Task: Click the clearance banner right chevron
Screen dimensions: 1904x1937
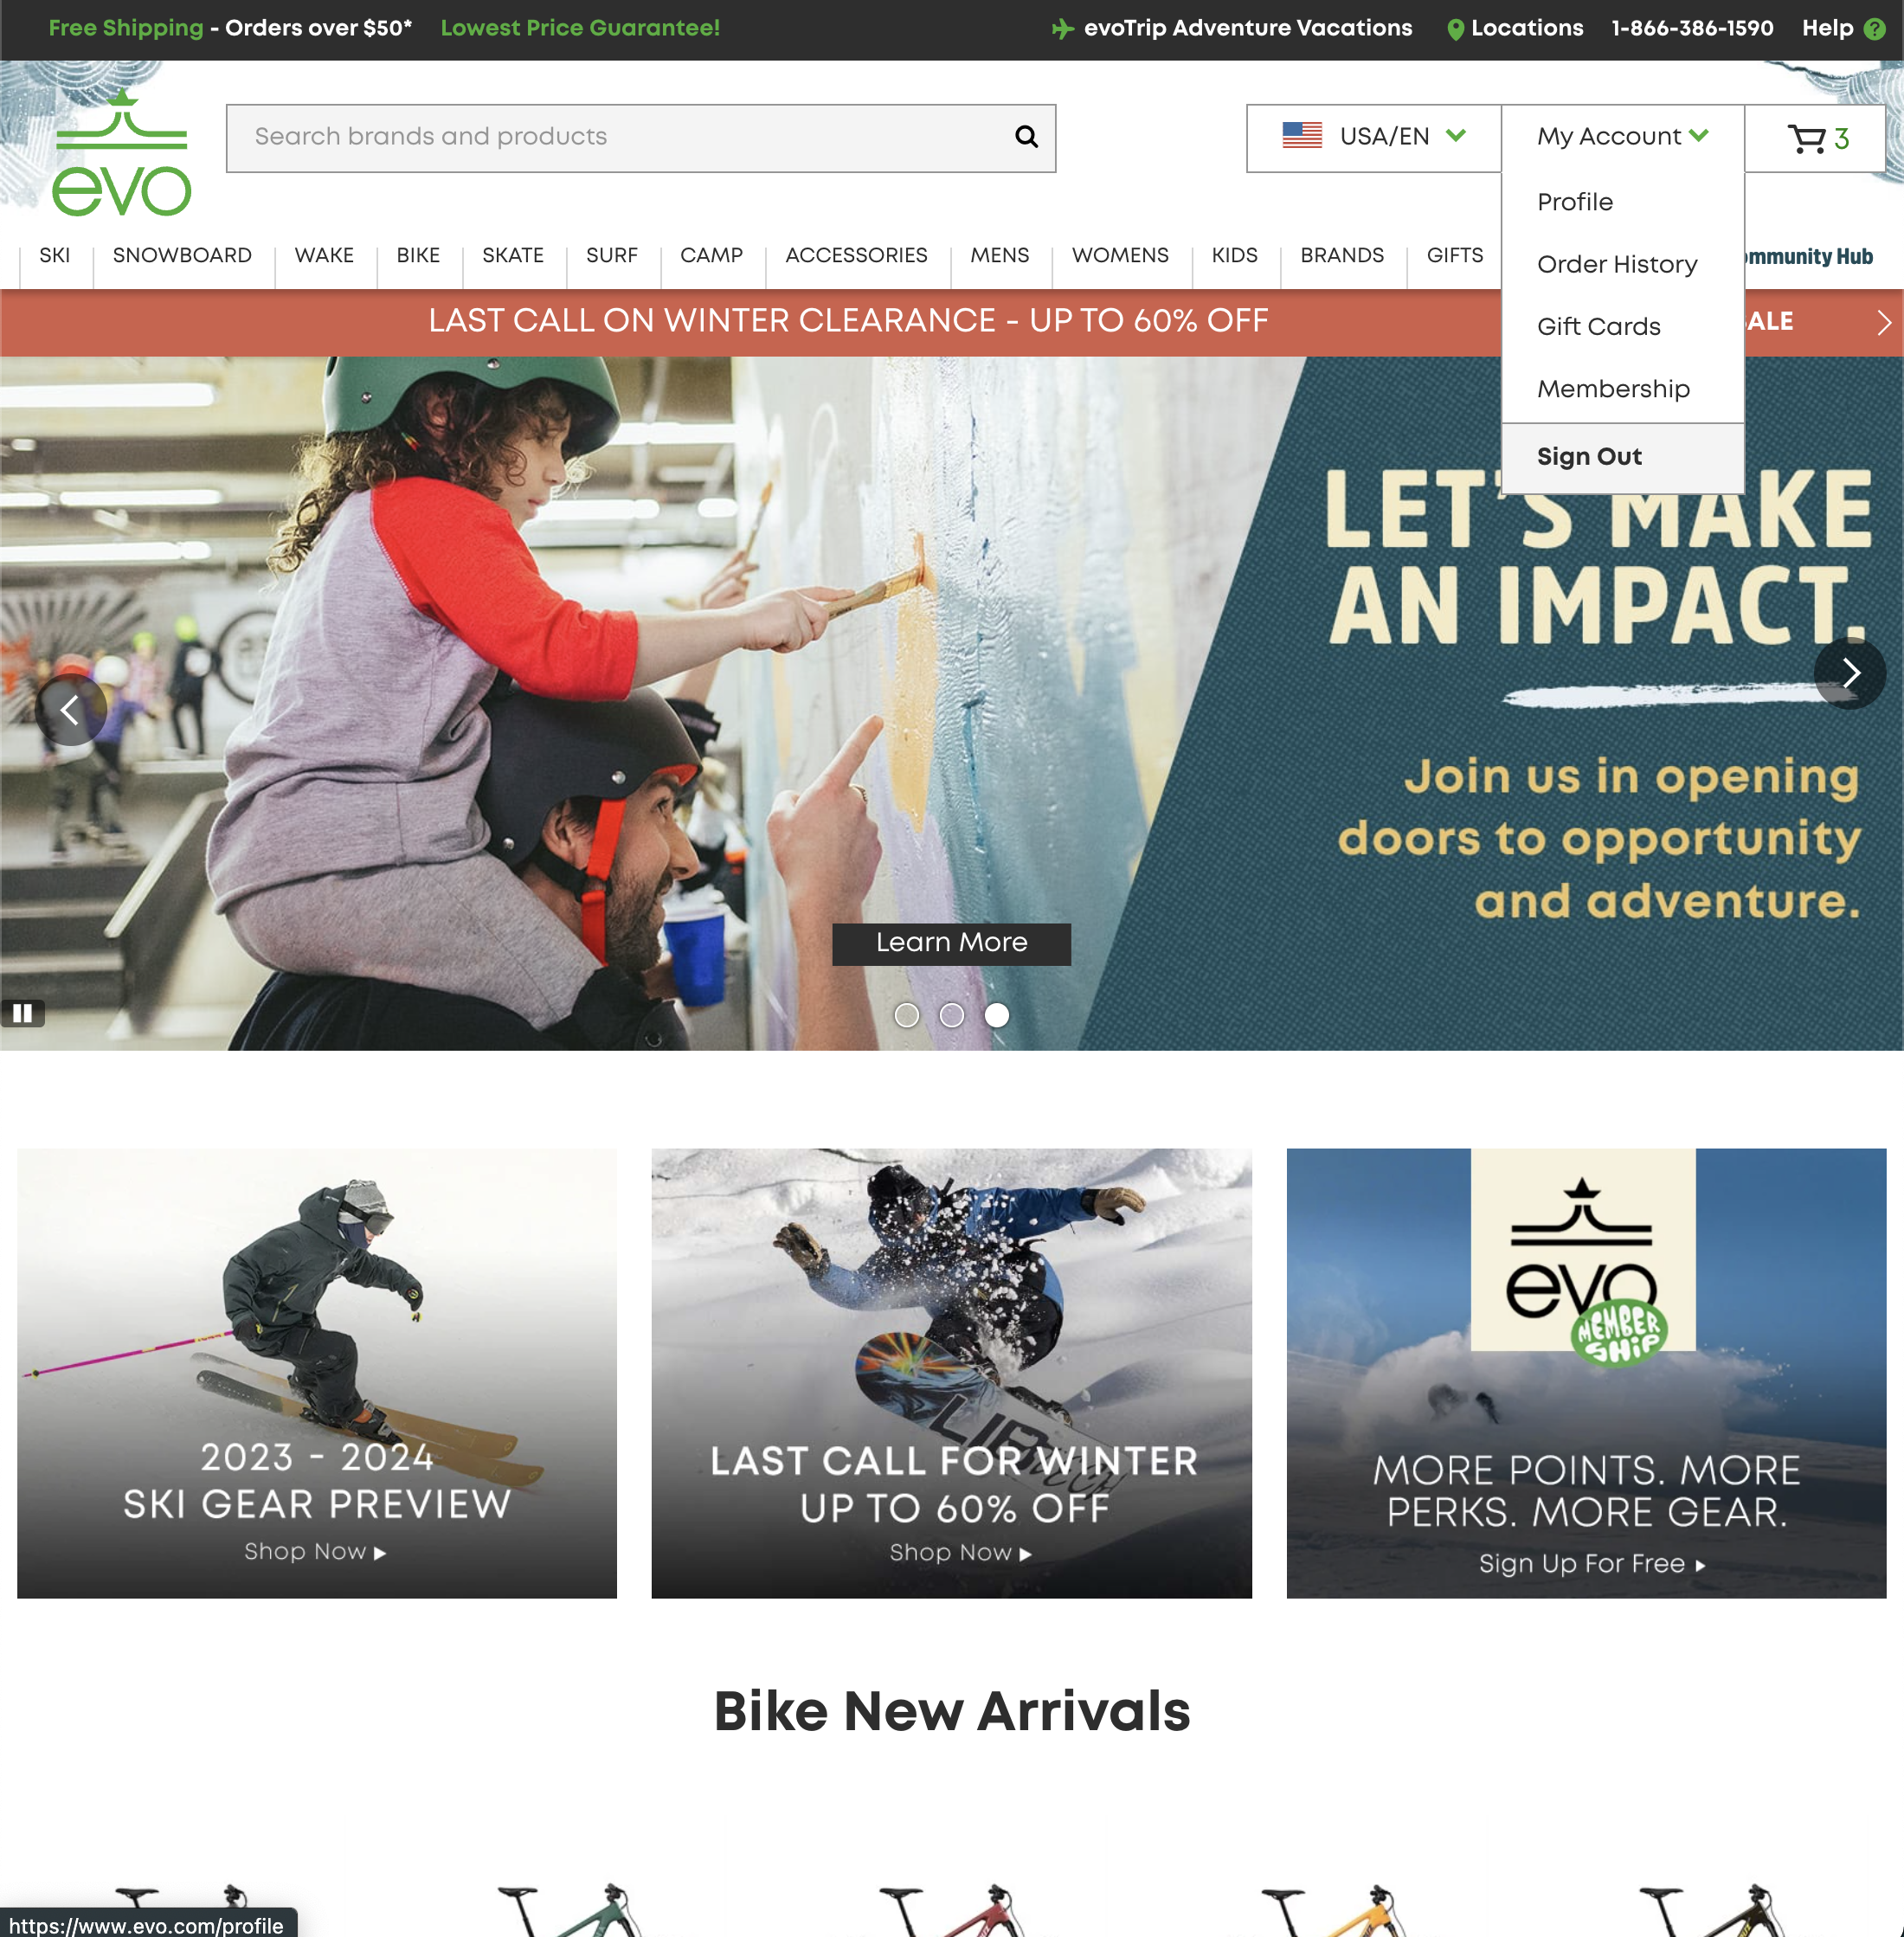Action: click(1884, 323)
